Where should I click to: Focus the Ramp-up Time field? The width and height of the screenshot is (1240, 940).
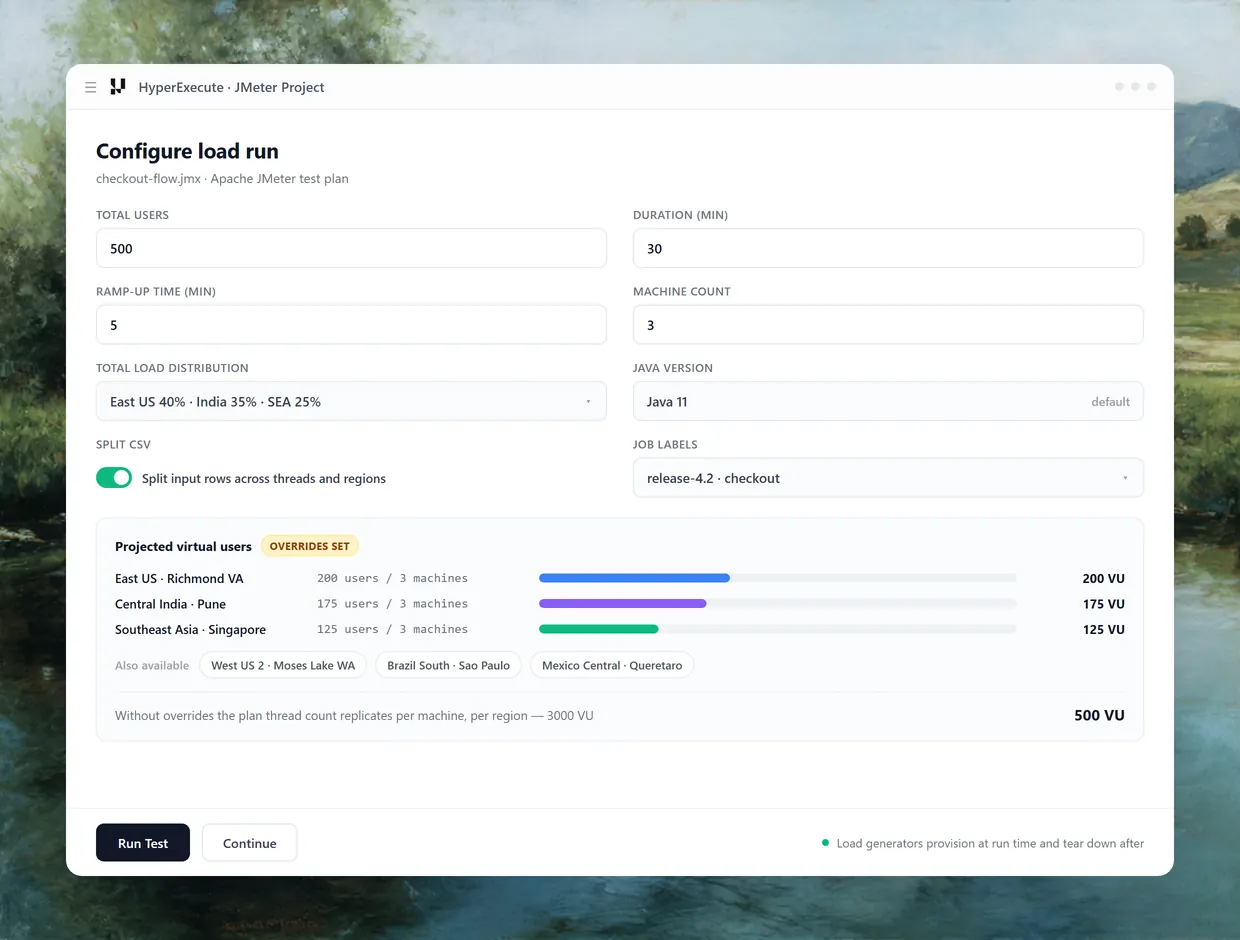tap(351, 325)
